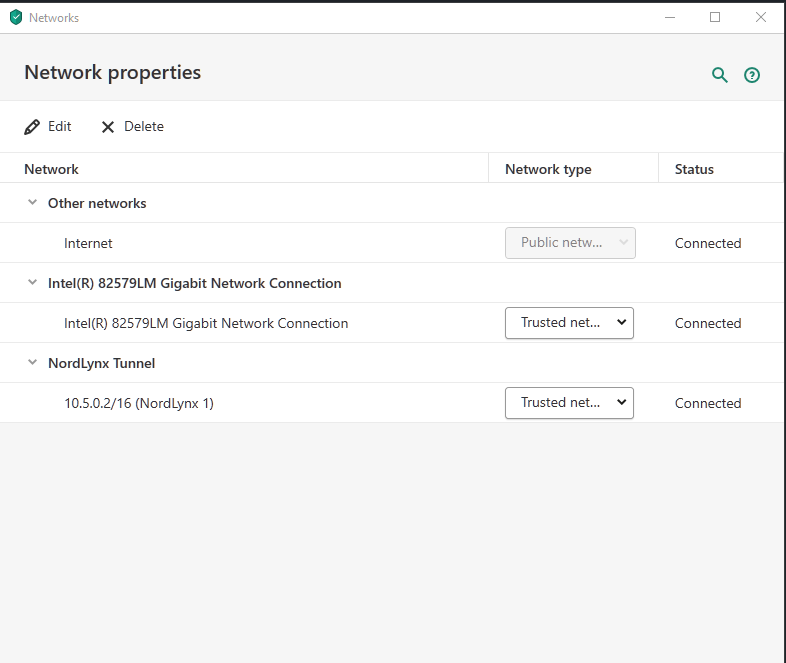Click the Kaspersky shield icon in title bar

(x=15, y=17)
